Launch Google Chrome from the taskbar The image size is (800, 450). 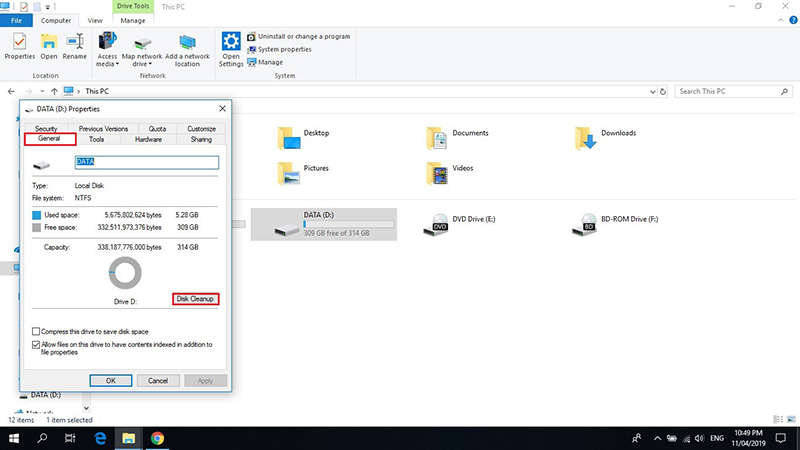157,438
